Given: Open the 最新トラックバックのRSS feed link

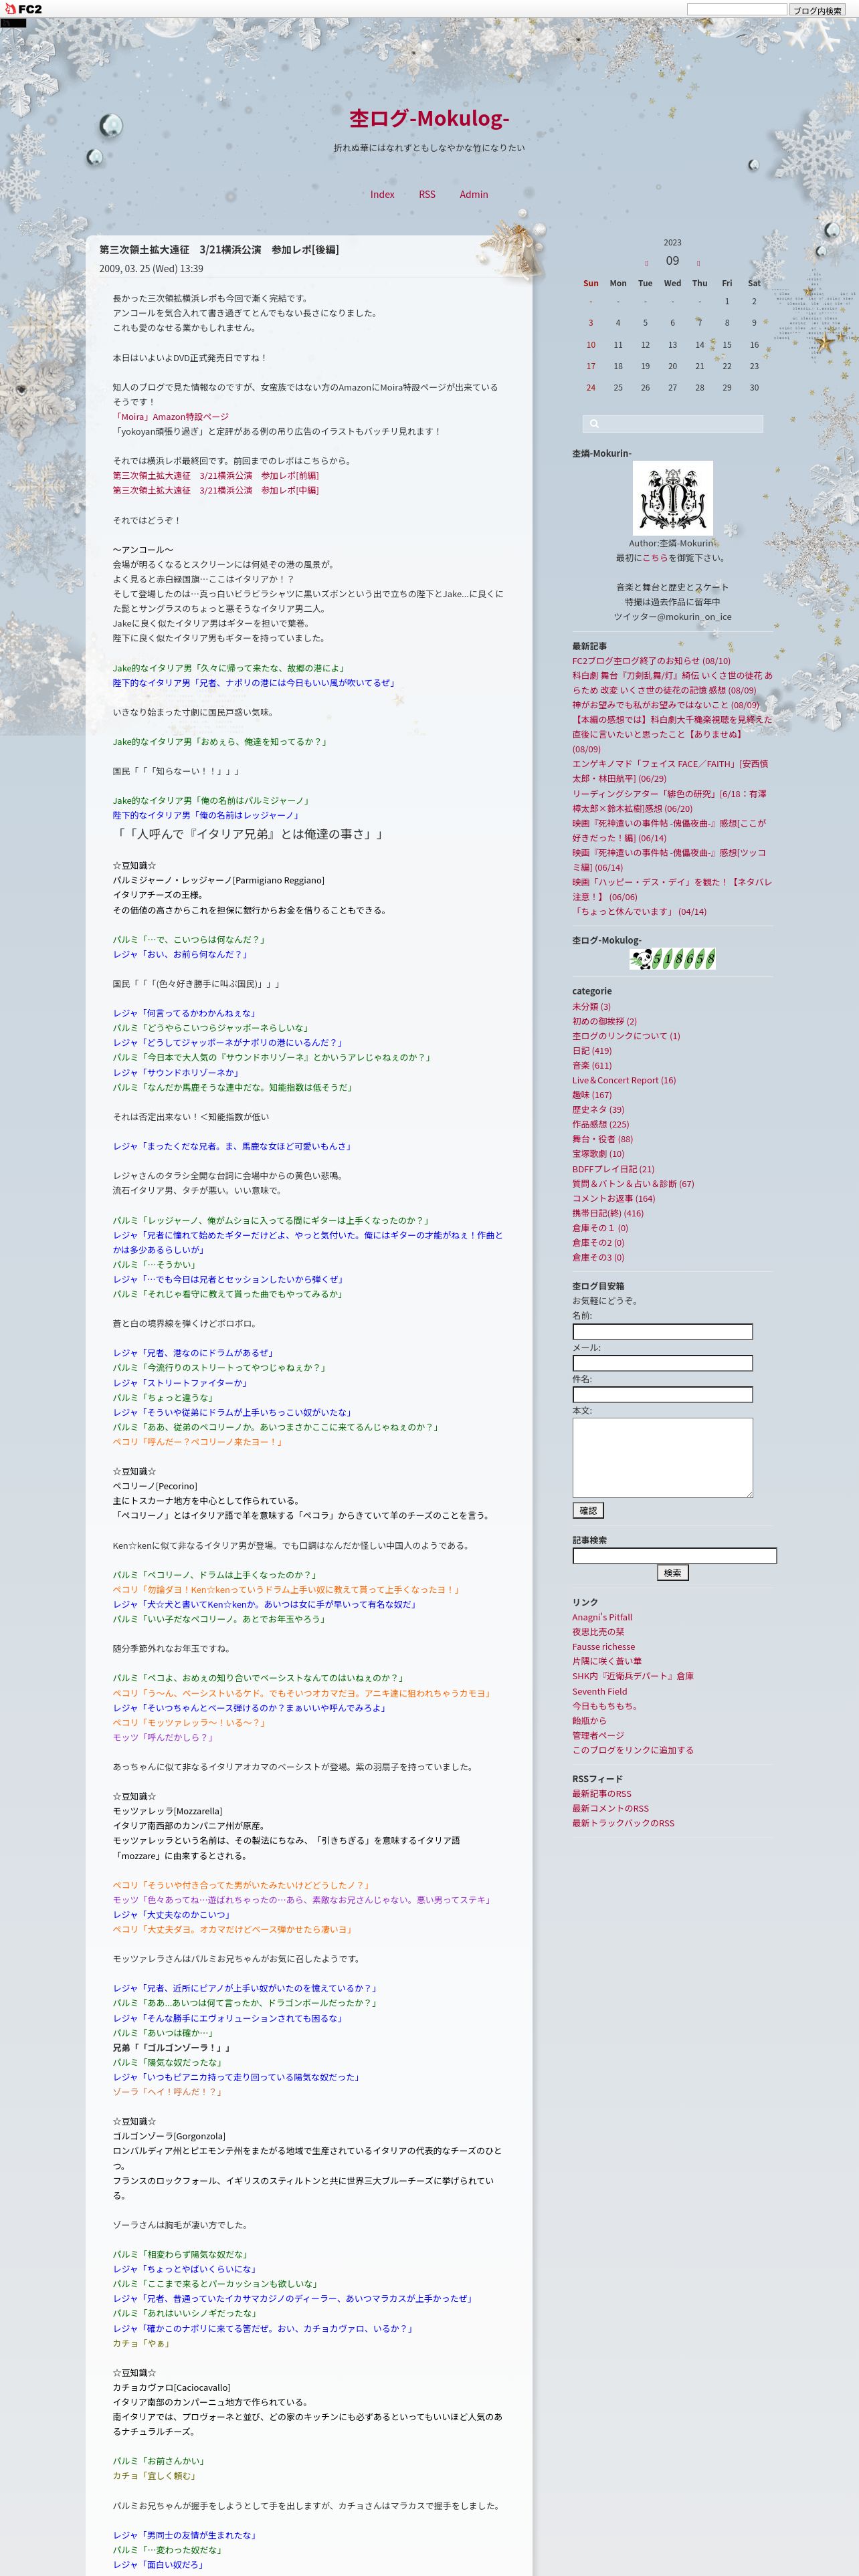Looking at the screenshot, I should point(623,1823).
